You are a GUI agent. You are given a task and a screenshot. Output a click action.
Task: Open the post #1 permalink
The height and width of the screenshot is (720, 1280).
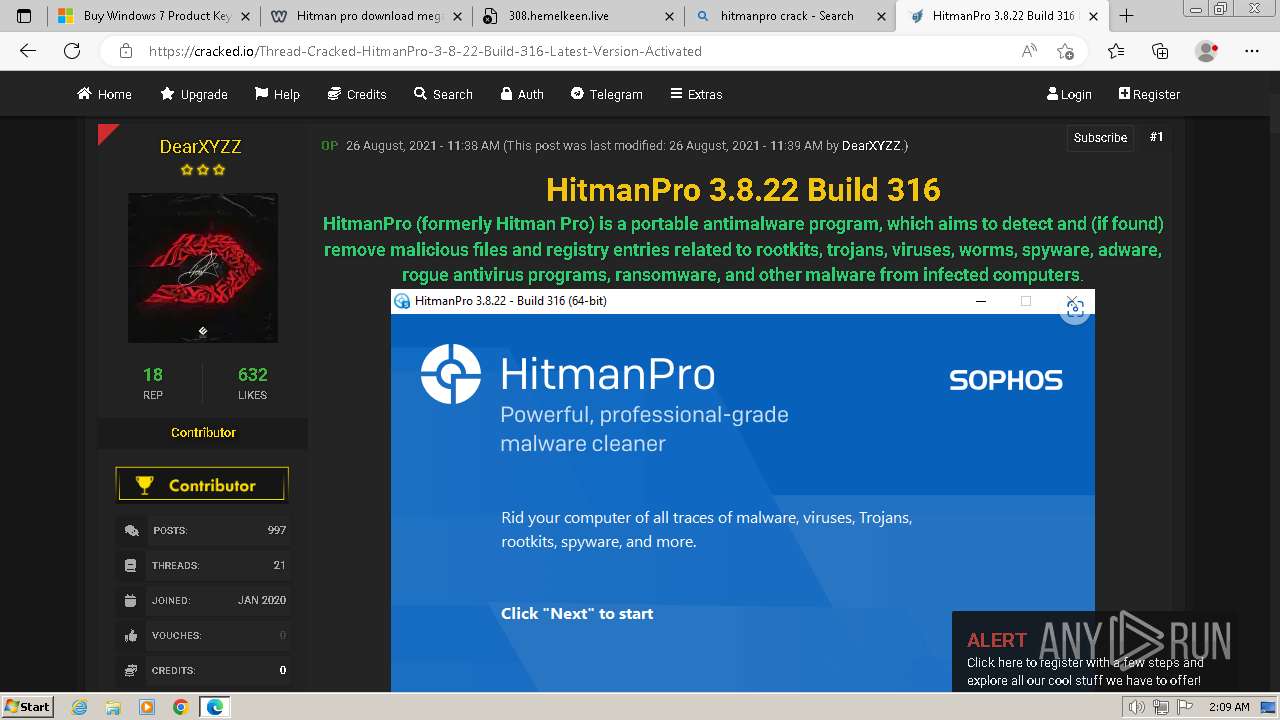1156,137
